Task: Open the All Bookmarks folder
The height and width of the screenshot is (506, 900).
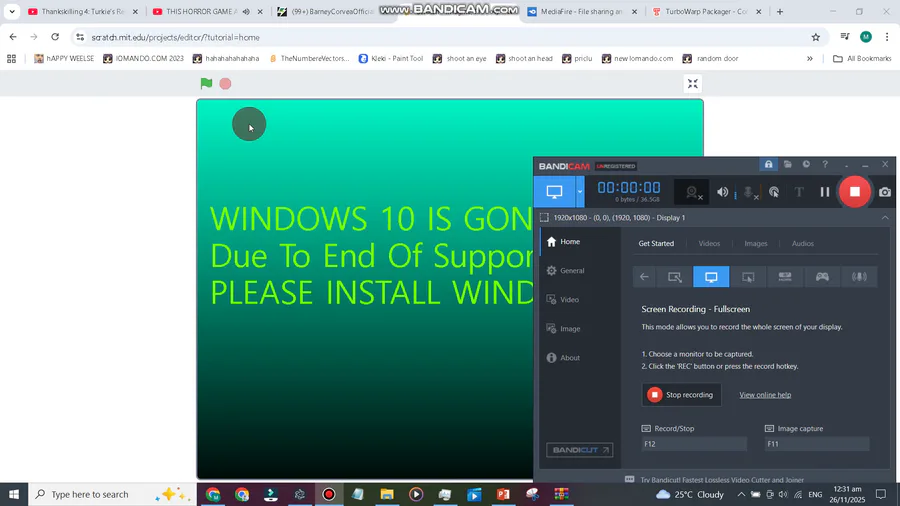Action: pyautogui.click(x=862, y=59)
